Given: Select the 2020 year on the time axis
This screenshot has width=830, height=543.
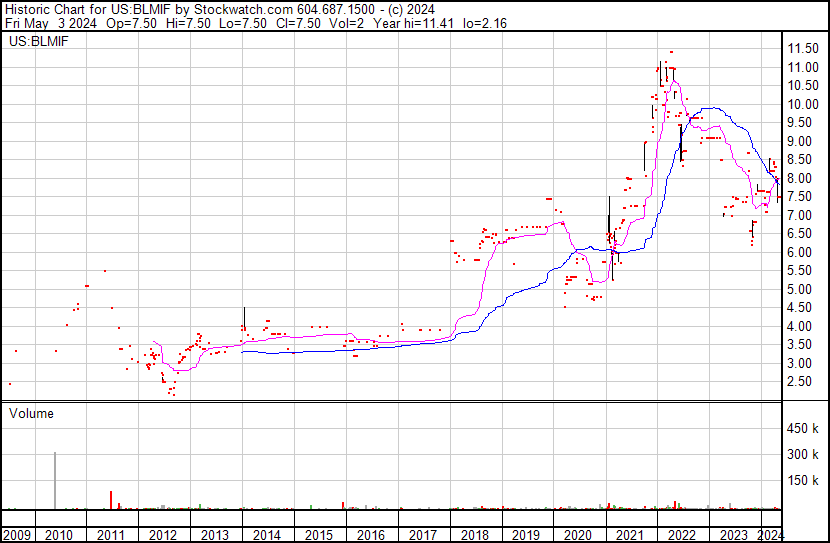Looking at the screenshot, I should (x=578, y=535).
